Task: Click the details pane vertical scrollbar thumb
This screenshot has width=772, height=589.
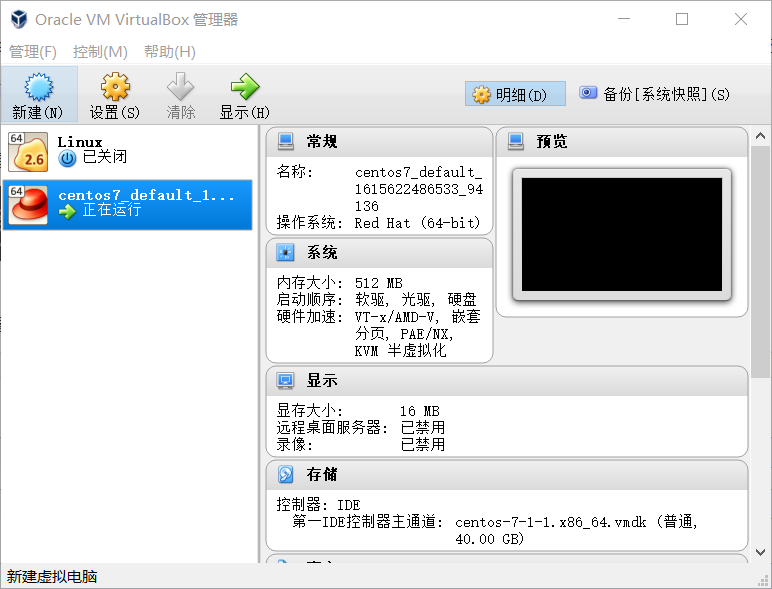Action: [760, 262]
